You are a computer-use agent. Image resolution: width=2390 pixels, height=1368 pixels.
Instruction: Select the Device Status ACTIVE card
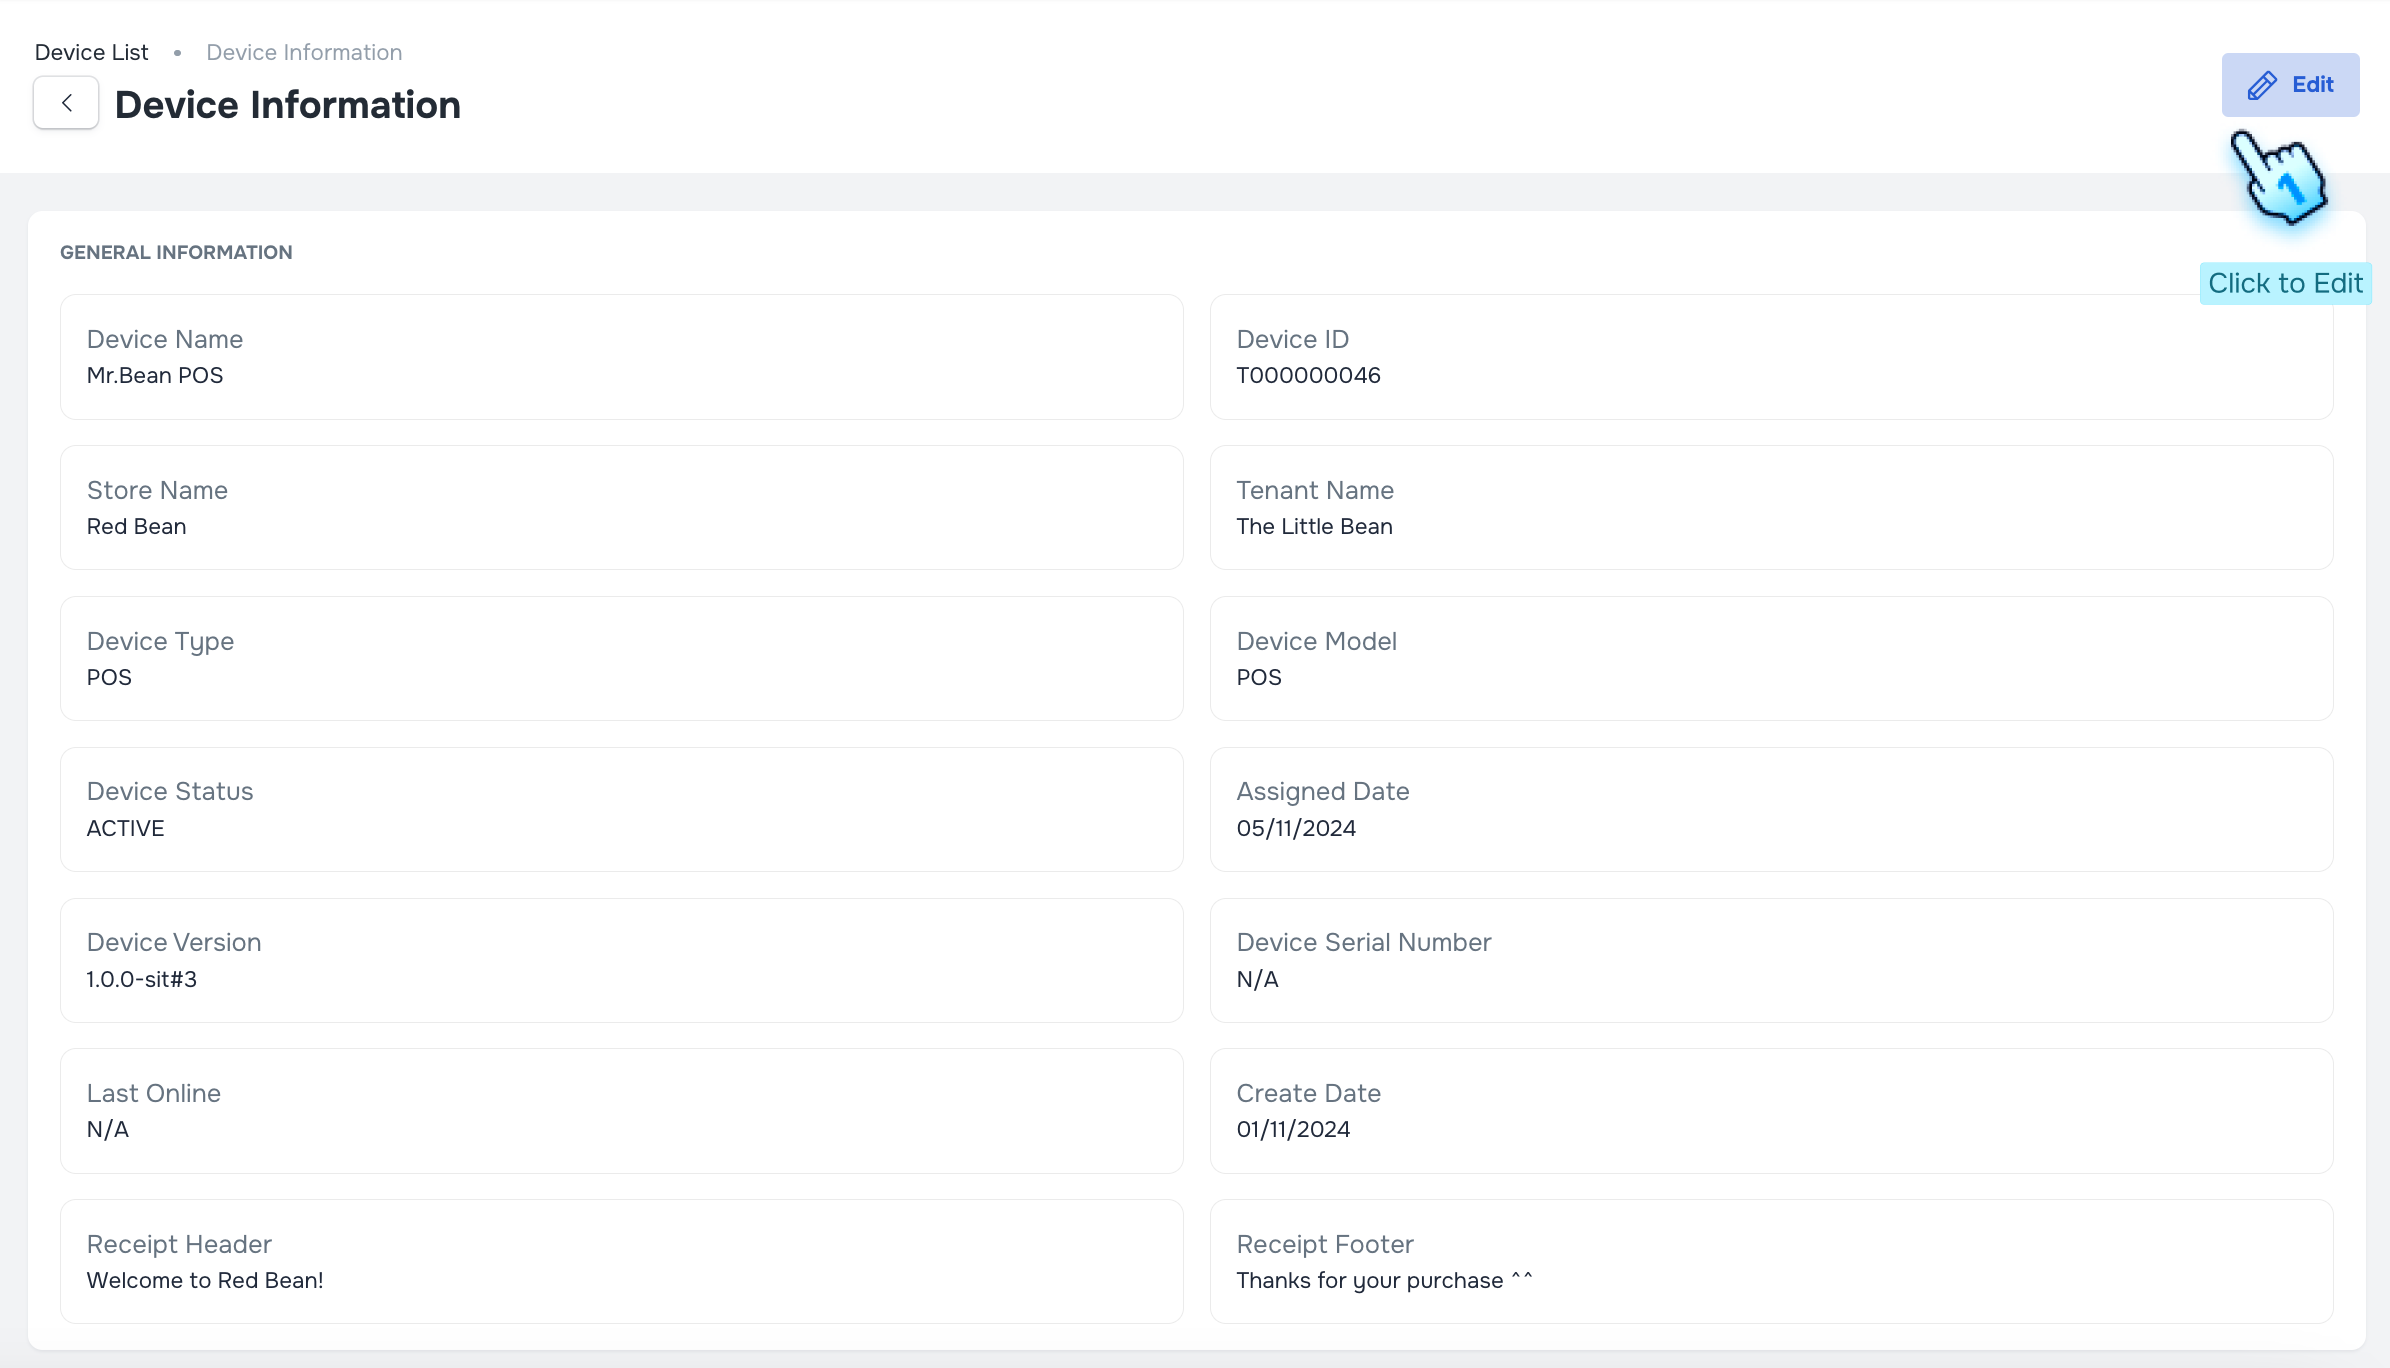pos(621,810)
